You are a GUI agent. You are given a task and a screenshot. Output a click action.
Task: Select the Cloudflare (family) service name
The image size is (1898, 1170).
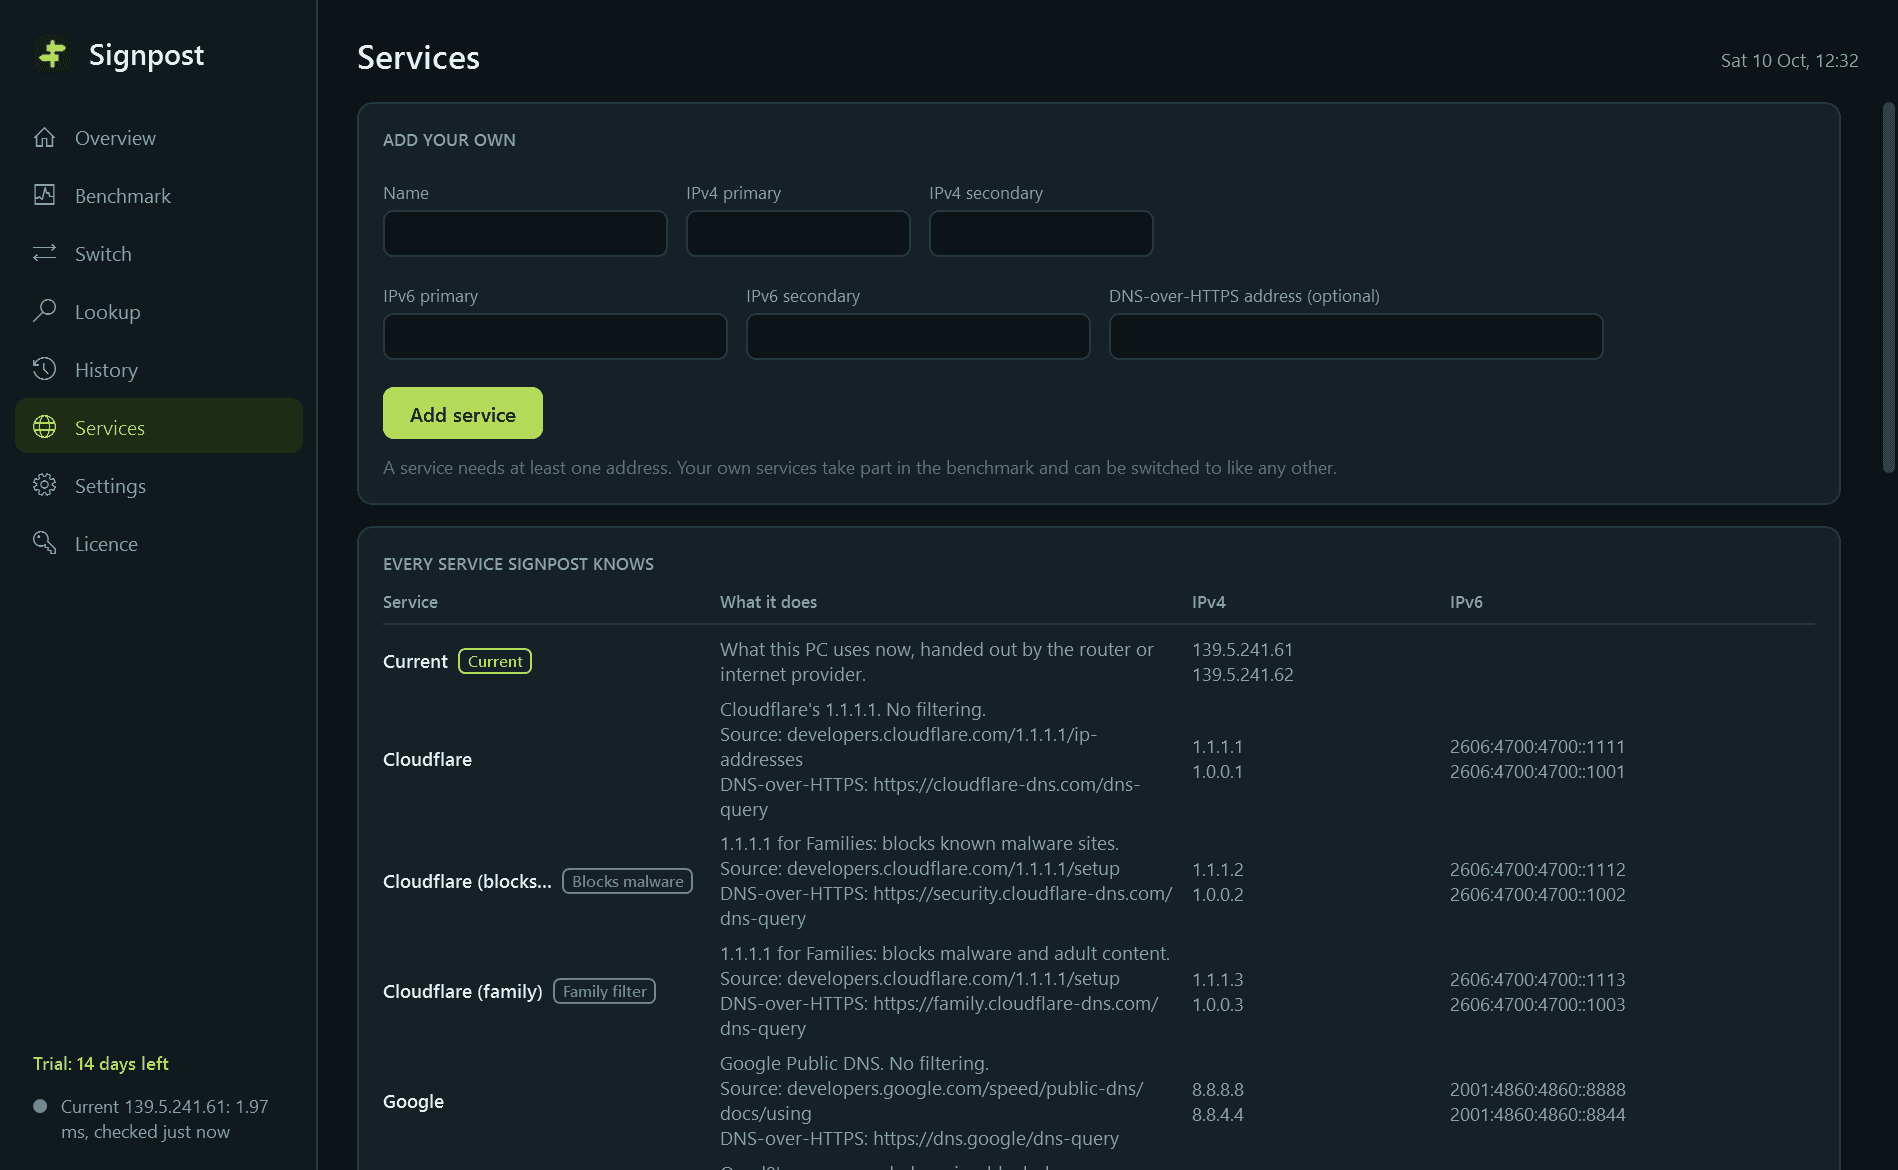(x=462, y=991)
